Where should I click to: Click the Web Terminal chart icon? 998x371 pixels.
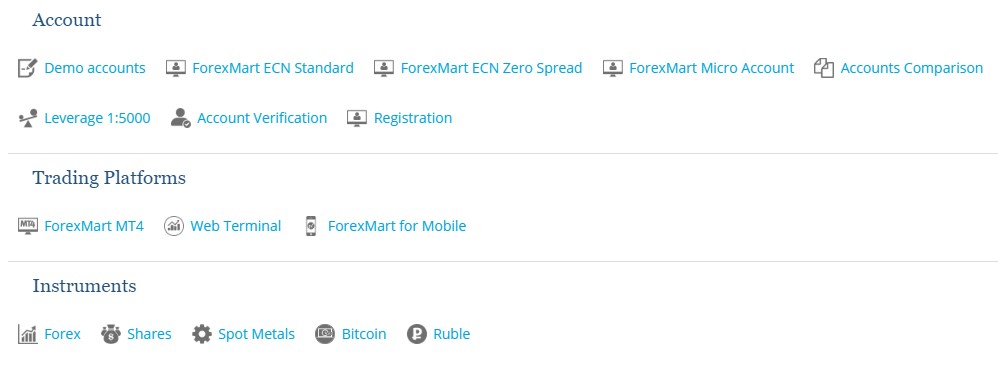(x=174, y=226)
